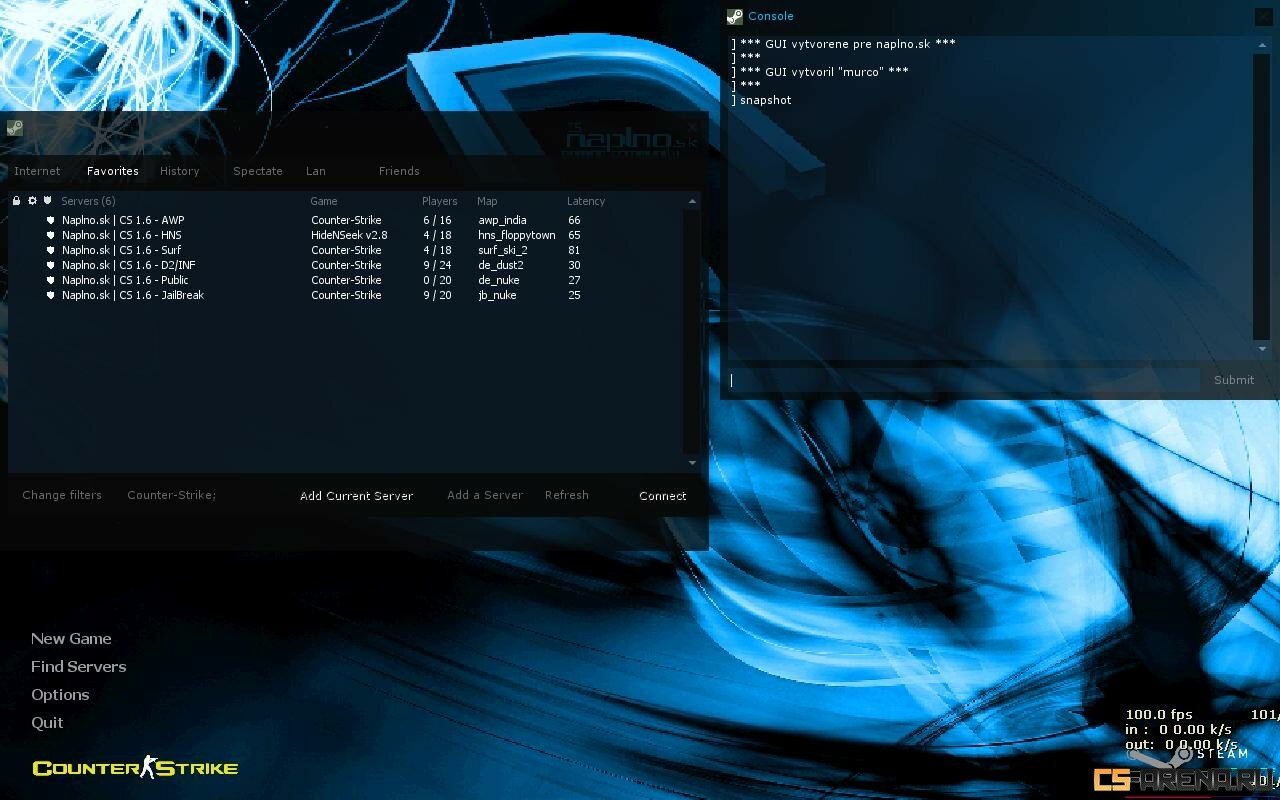Sort server list by Players column
Image resolution: width=1280 pixels, height=800 pixels.
coord(439,201)
